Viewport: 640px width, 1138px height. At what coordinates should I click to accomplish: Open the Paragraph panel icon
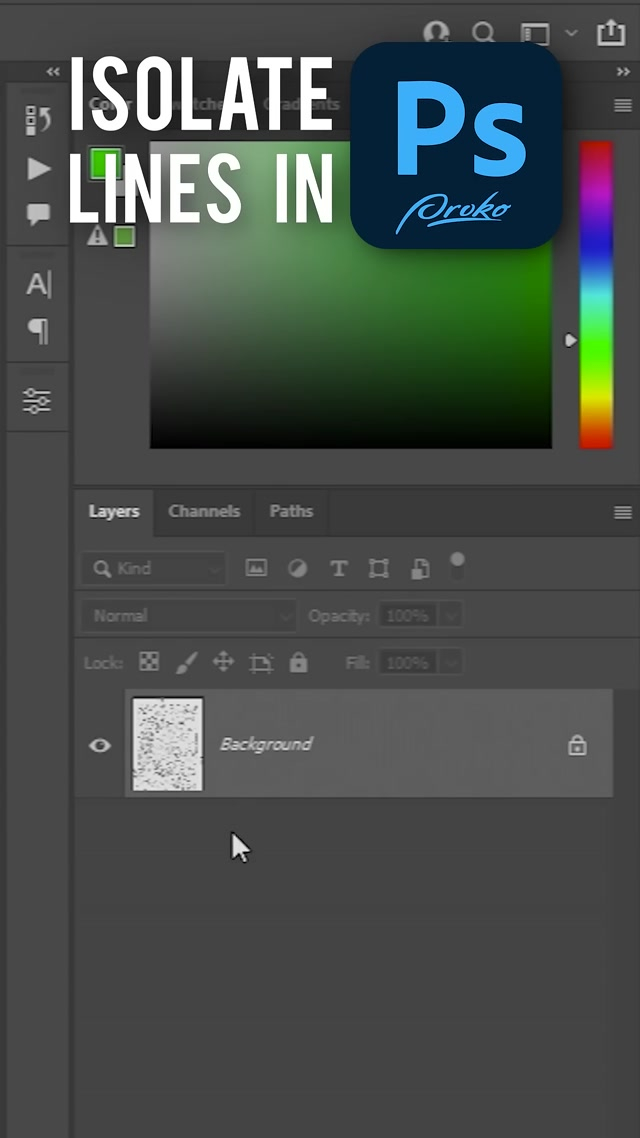(38, 331)
